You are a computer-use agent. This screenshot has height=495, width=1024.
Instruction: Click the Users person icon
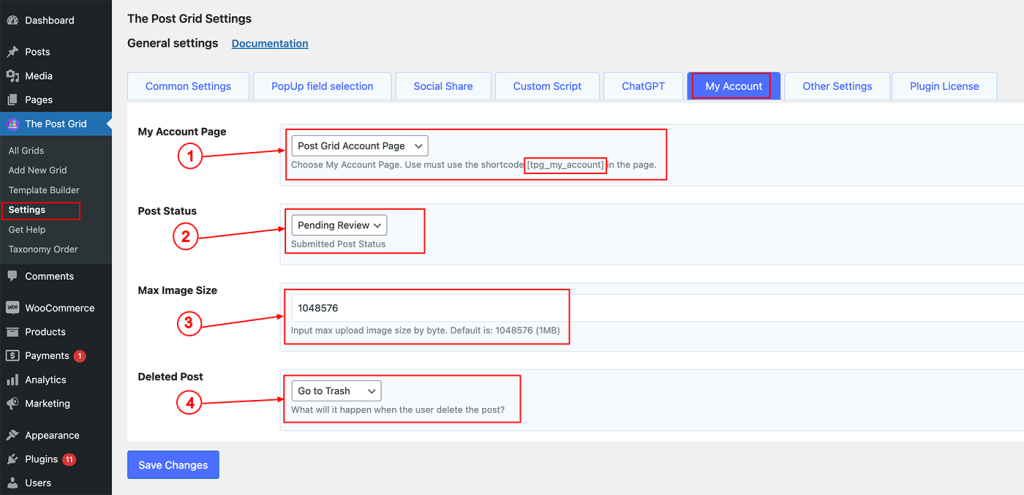[x=12, y=483]
